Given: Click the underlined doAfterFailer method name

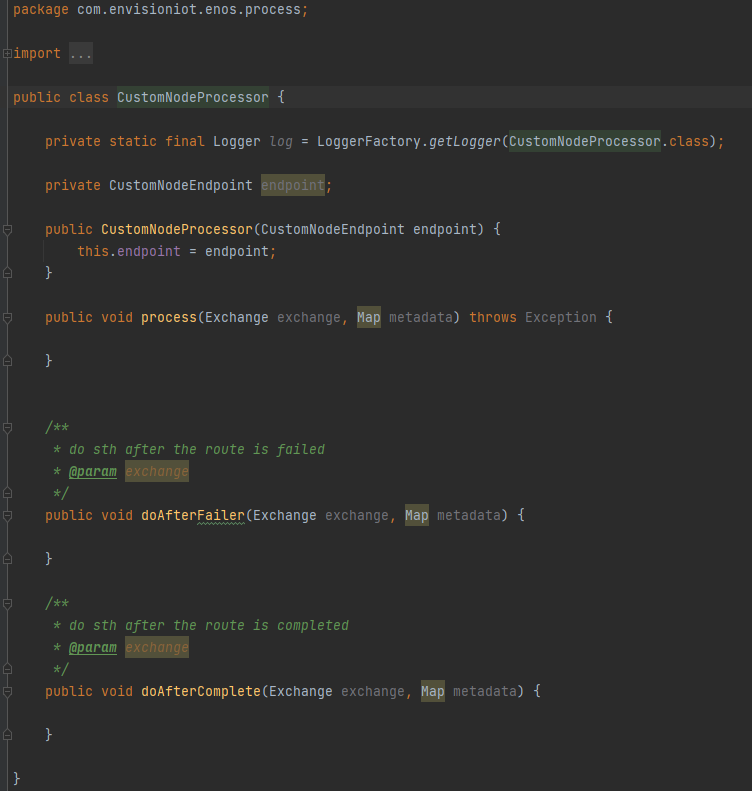Looking at the screenshot, I should [192, 515].
